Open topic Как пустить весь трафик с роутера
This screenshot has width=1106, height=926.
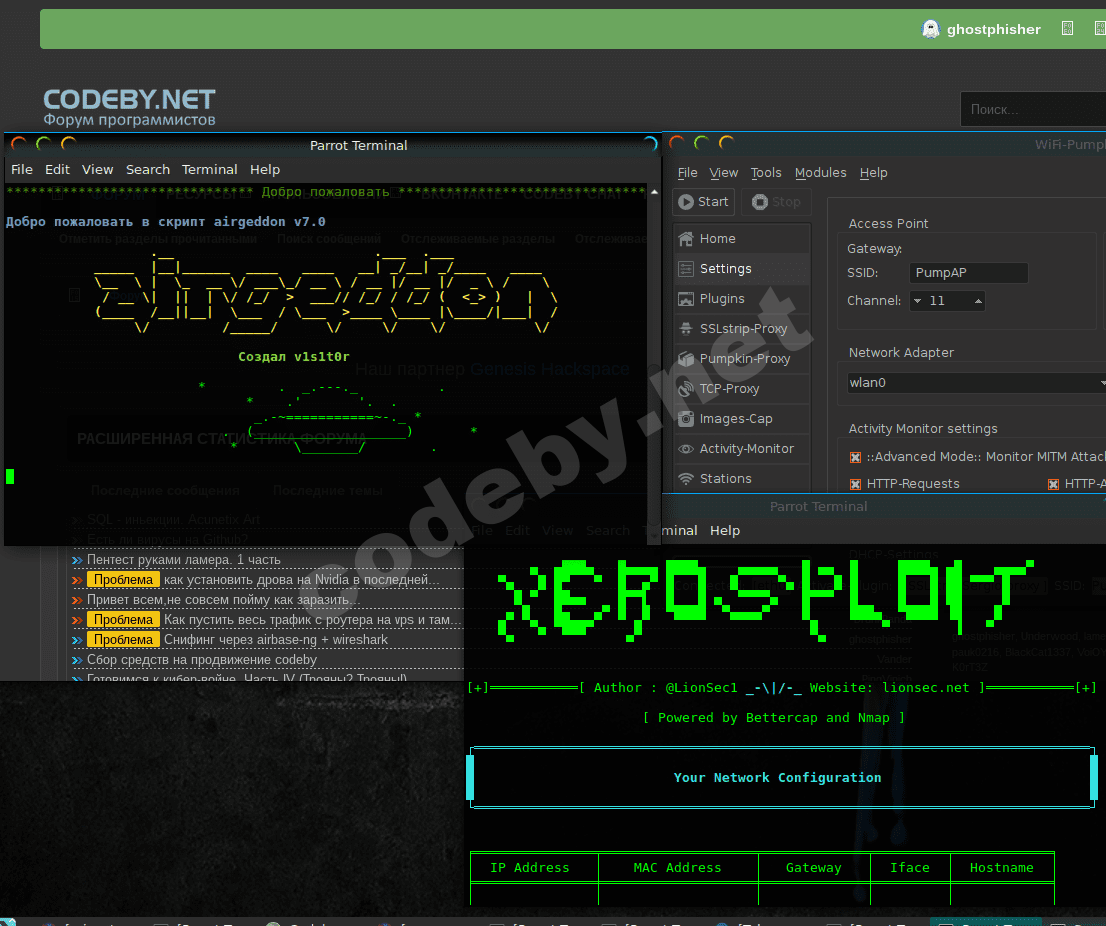click(x=312, y=620)
